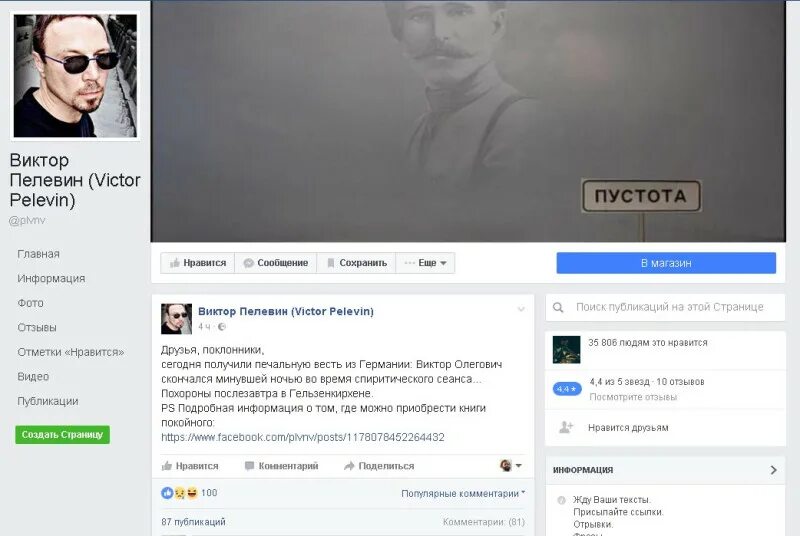Screen dimensions: 800x536
Task: Open Отметки «Нравится» in the sidebar
Action: pyautogui.click(x=70, y=352)
